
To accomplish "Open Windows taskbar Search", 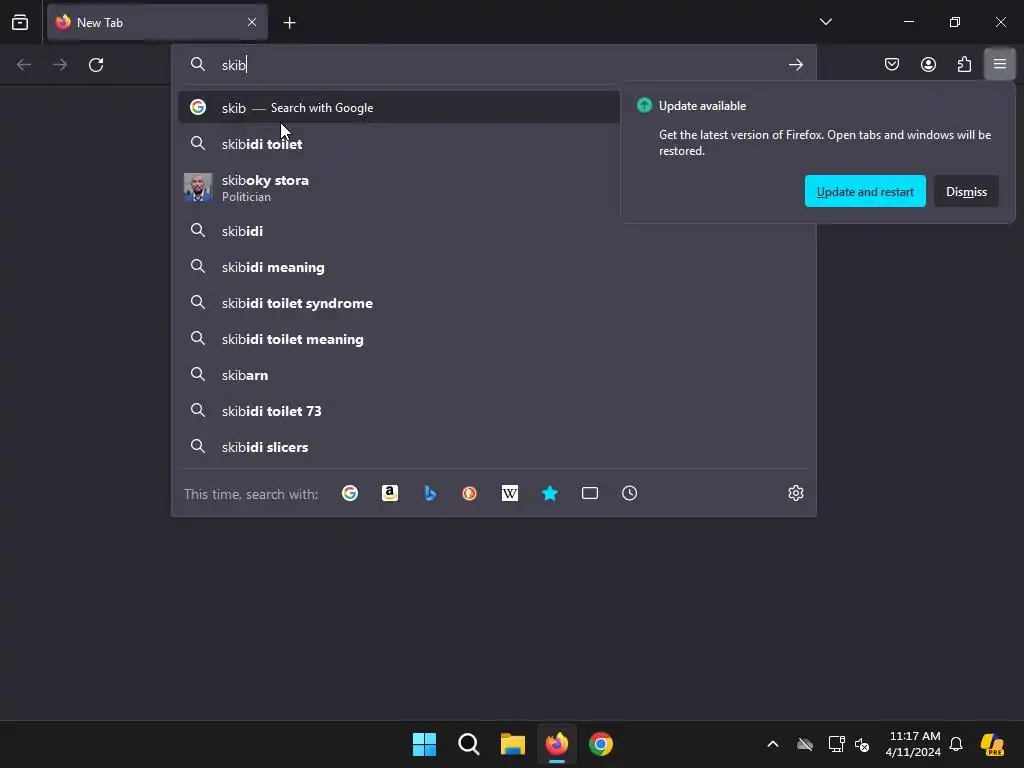I will click(x=469, y=744).
